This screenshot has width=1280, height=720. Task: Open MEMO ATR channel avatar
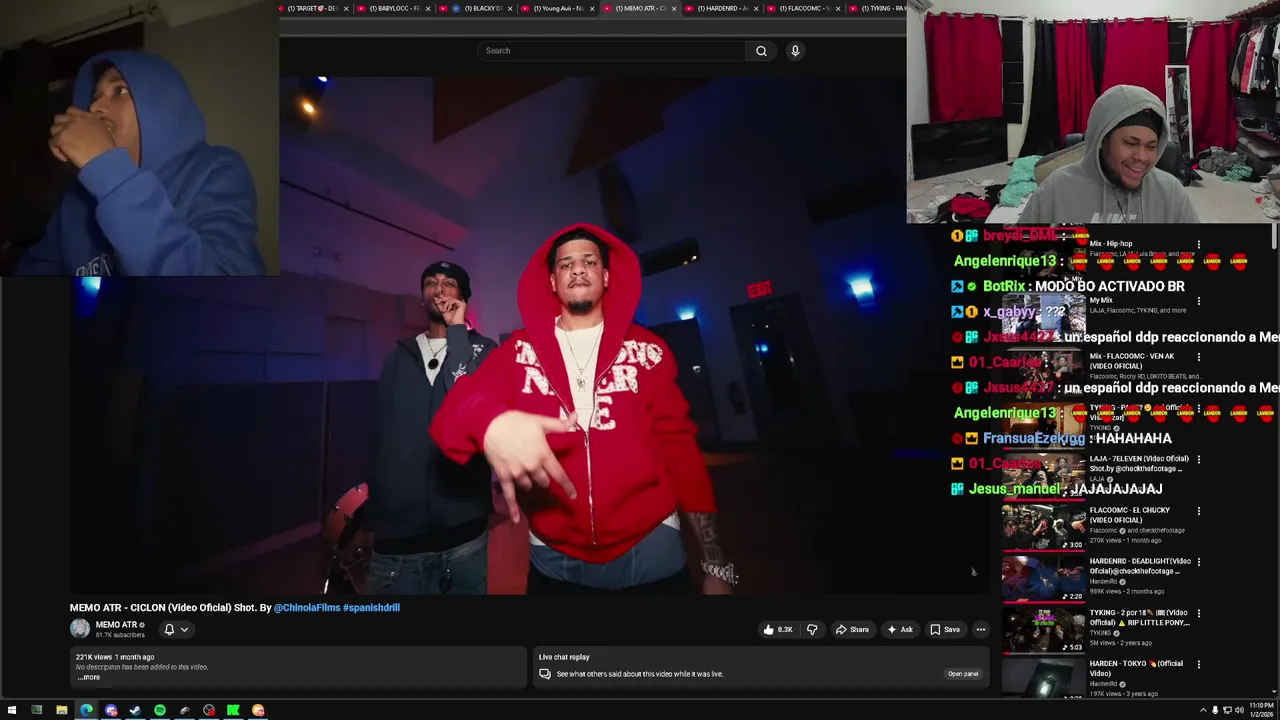click(80, 629)
